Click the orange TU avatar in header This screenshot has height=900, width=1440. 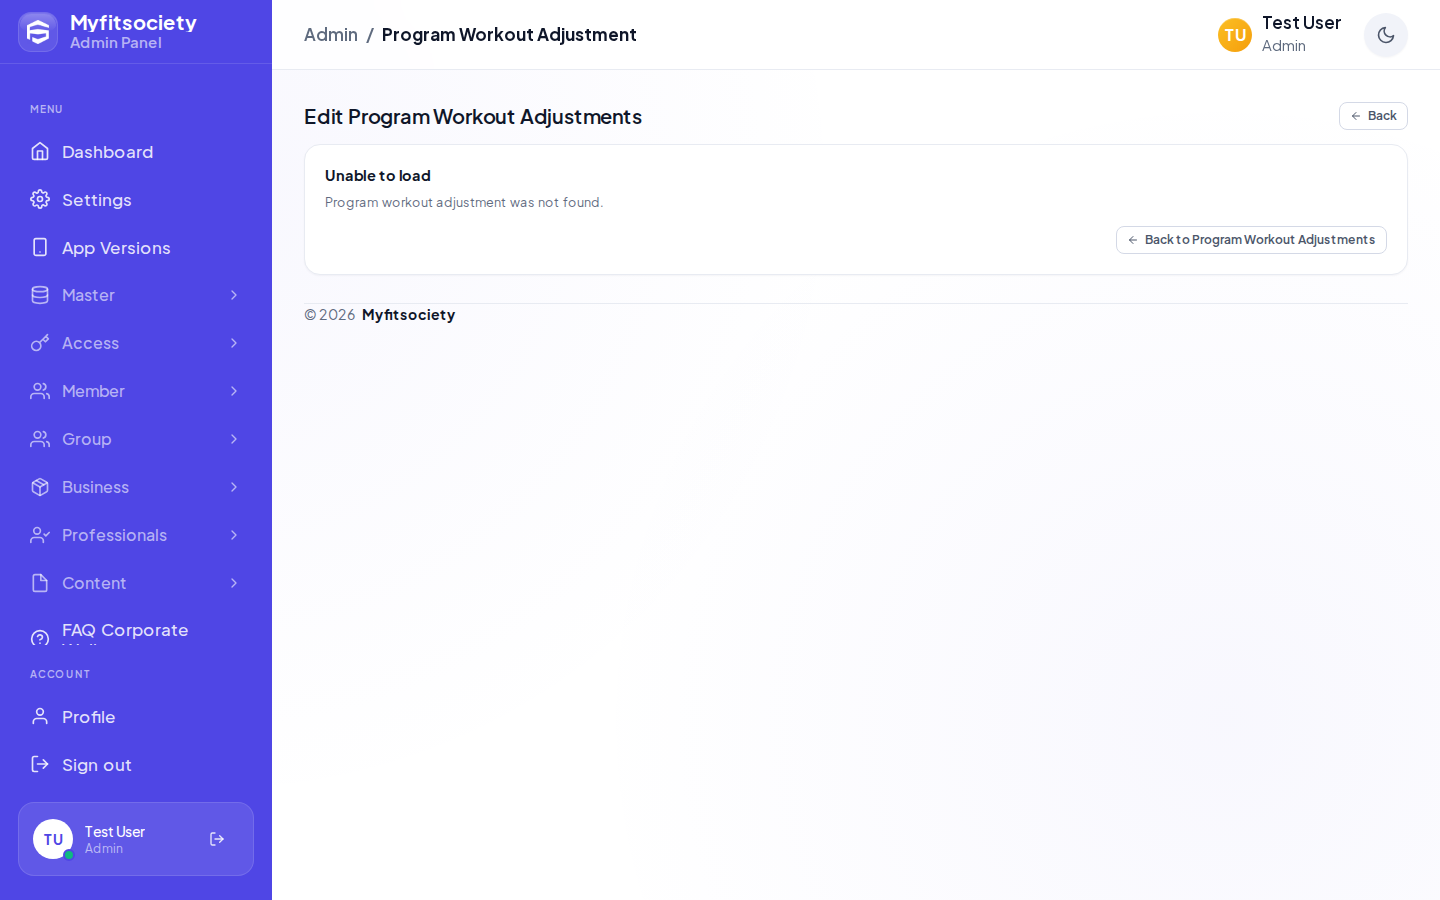point(1235,35)
